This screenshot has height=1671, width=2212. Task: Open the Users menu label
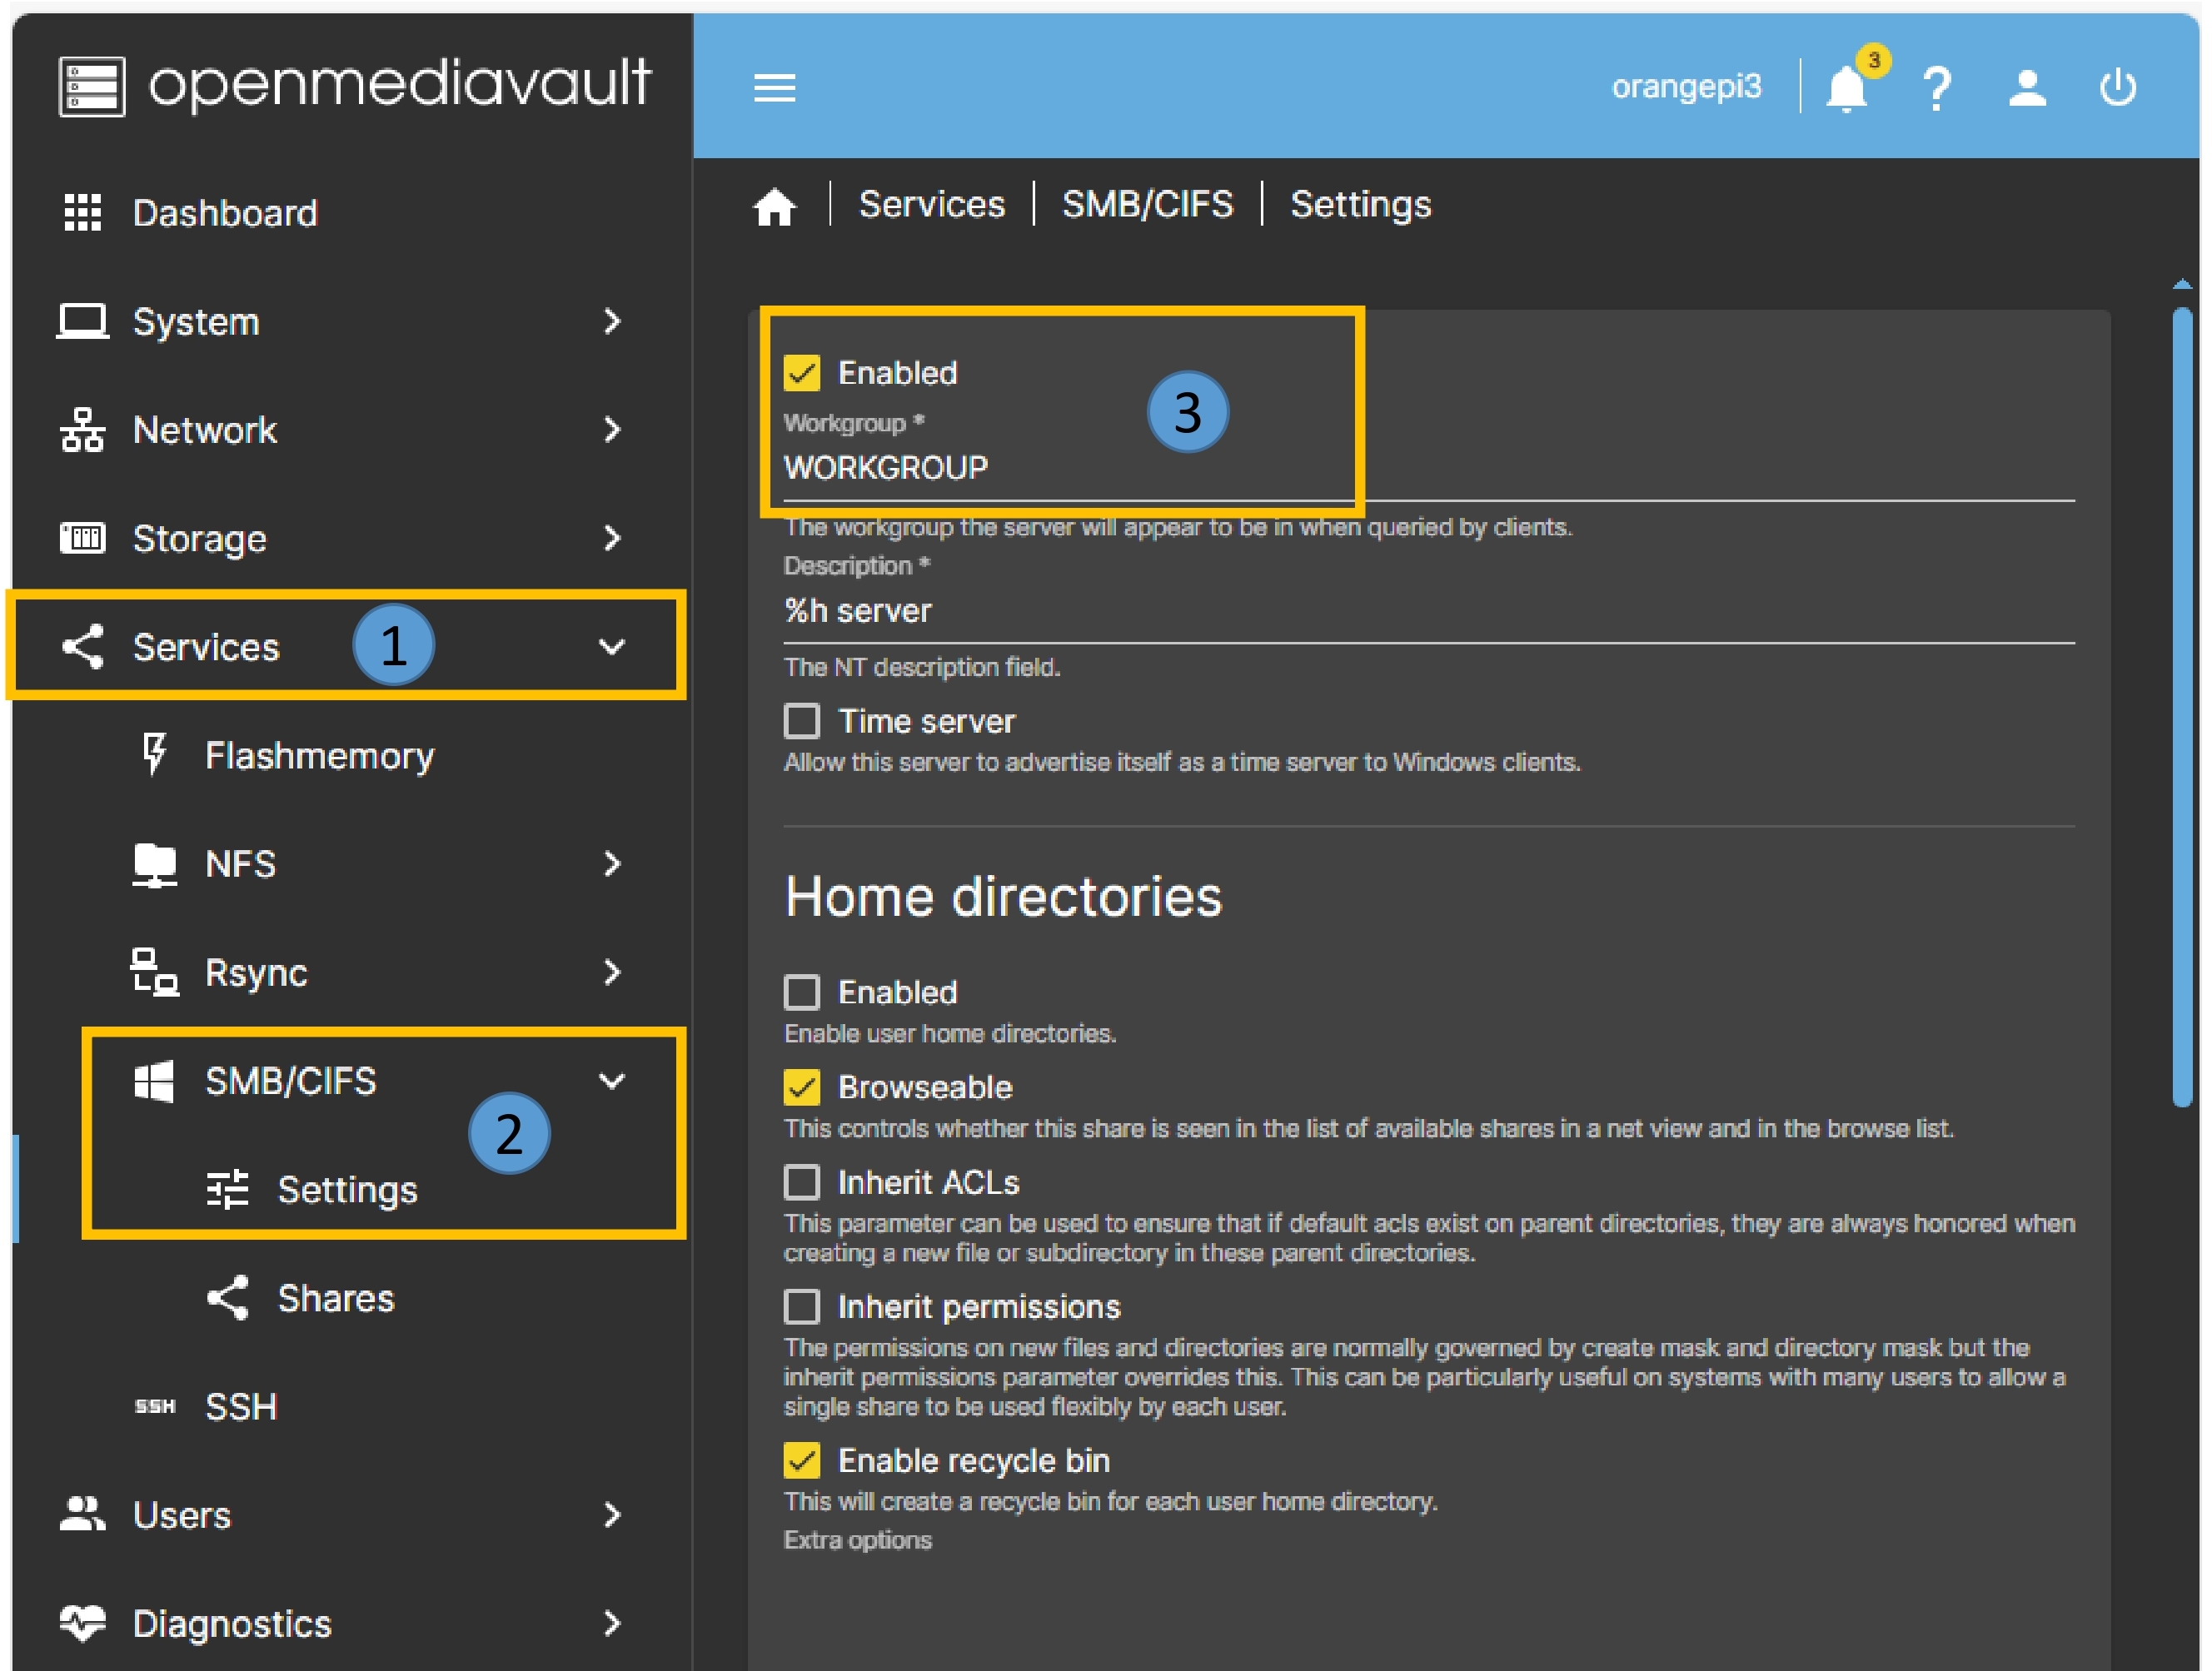(181, 1515)
